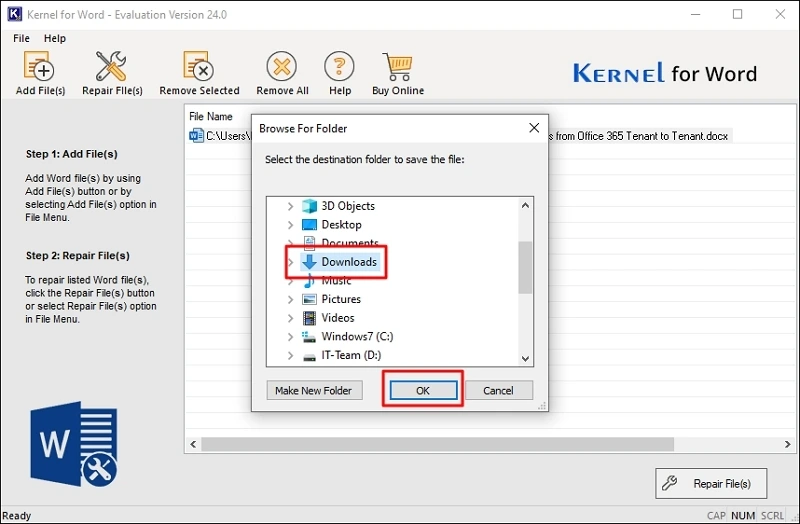The image size is (800, 524).
Task: Open the Help menu
Action: click(x=55, y=38)
